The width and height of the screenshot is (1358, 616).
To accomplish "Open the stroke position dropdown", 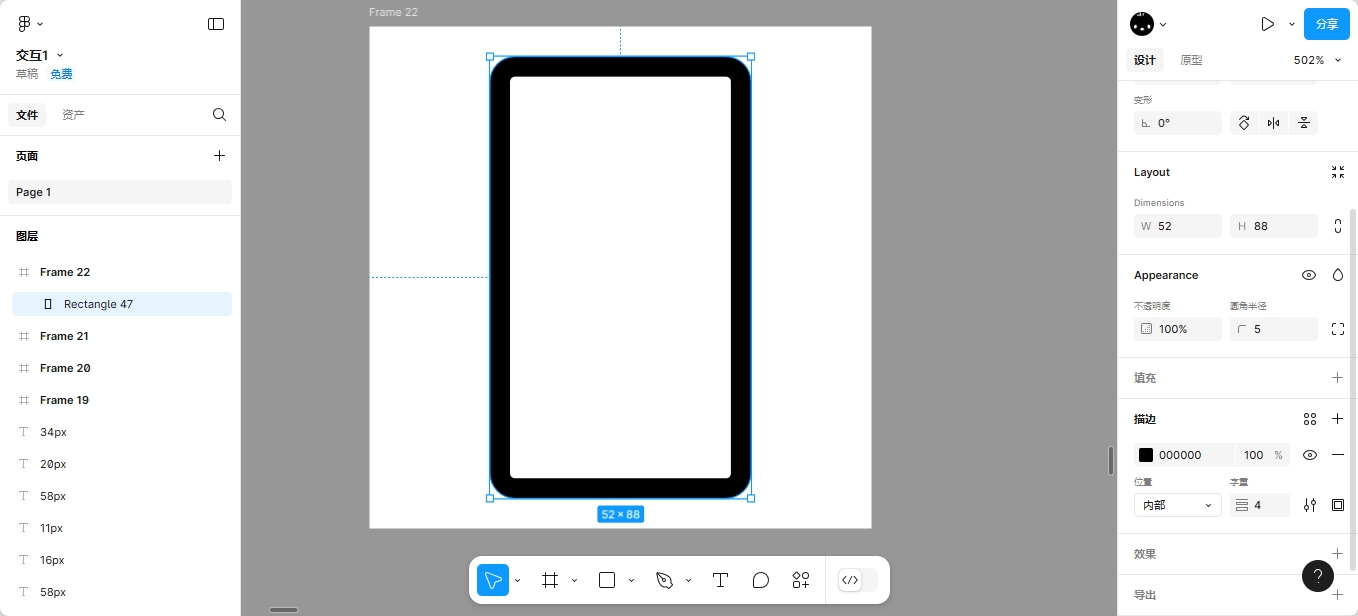I will coord(1177,506).
